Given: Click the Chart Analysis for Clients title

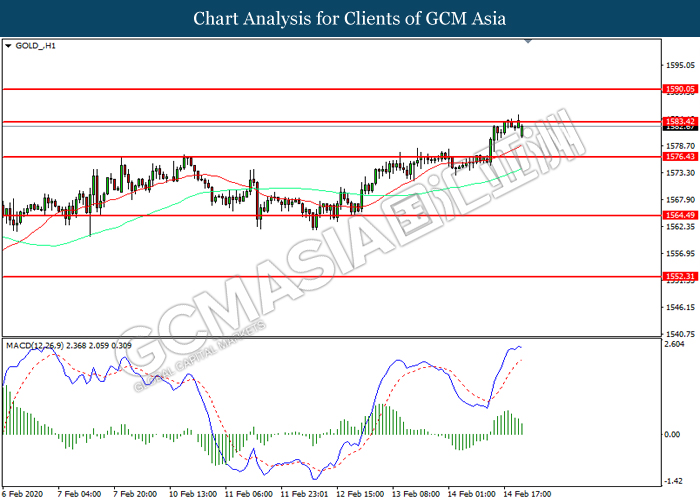Looking at the screenshot, I should tap(350, 18).
